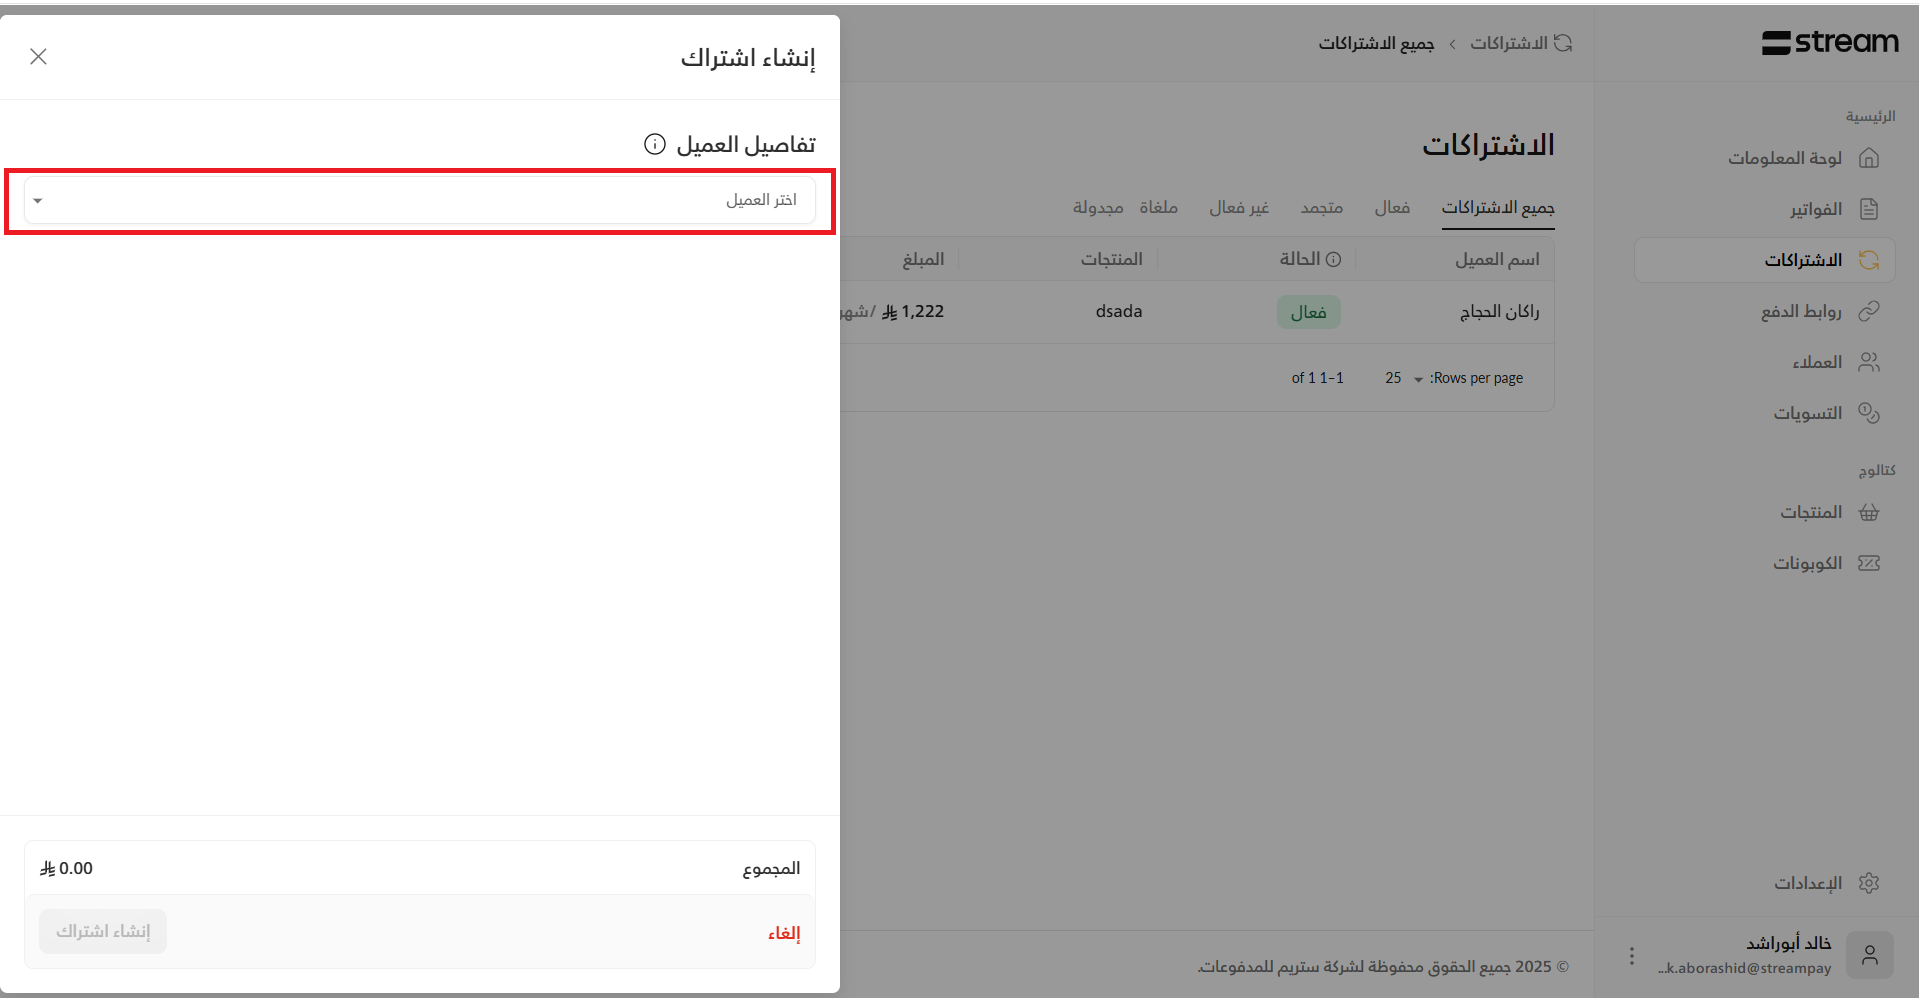Click the المنتجات products basket icon
The image size is (1919, 998).
click(1868, 512)
